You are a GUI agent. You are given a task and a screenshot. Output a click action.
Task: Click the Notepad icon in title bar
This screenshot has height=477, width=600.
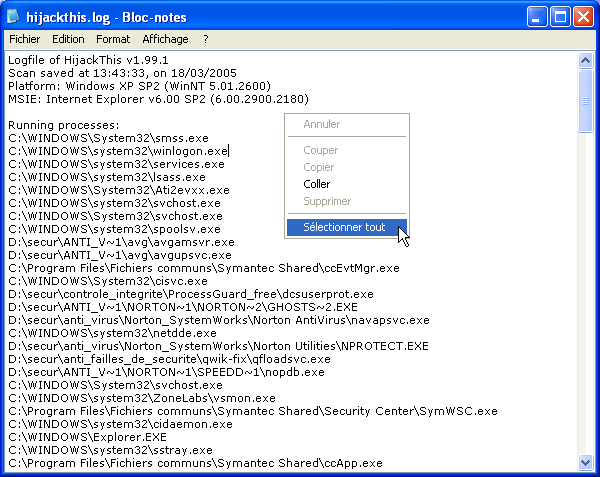[13, 17]
